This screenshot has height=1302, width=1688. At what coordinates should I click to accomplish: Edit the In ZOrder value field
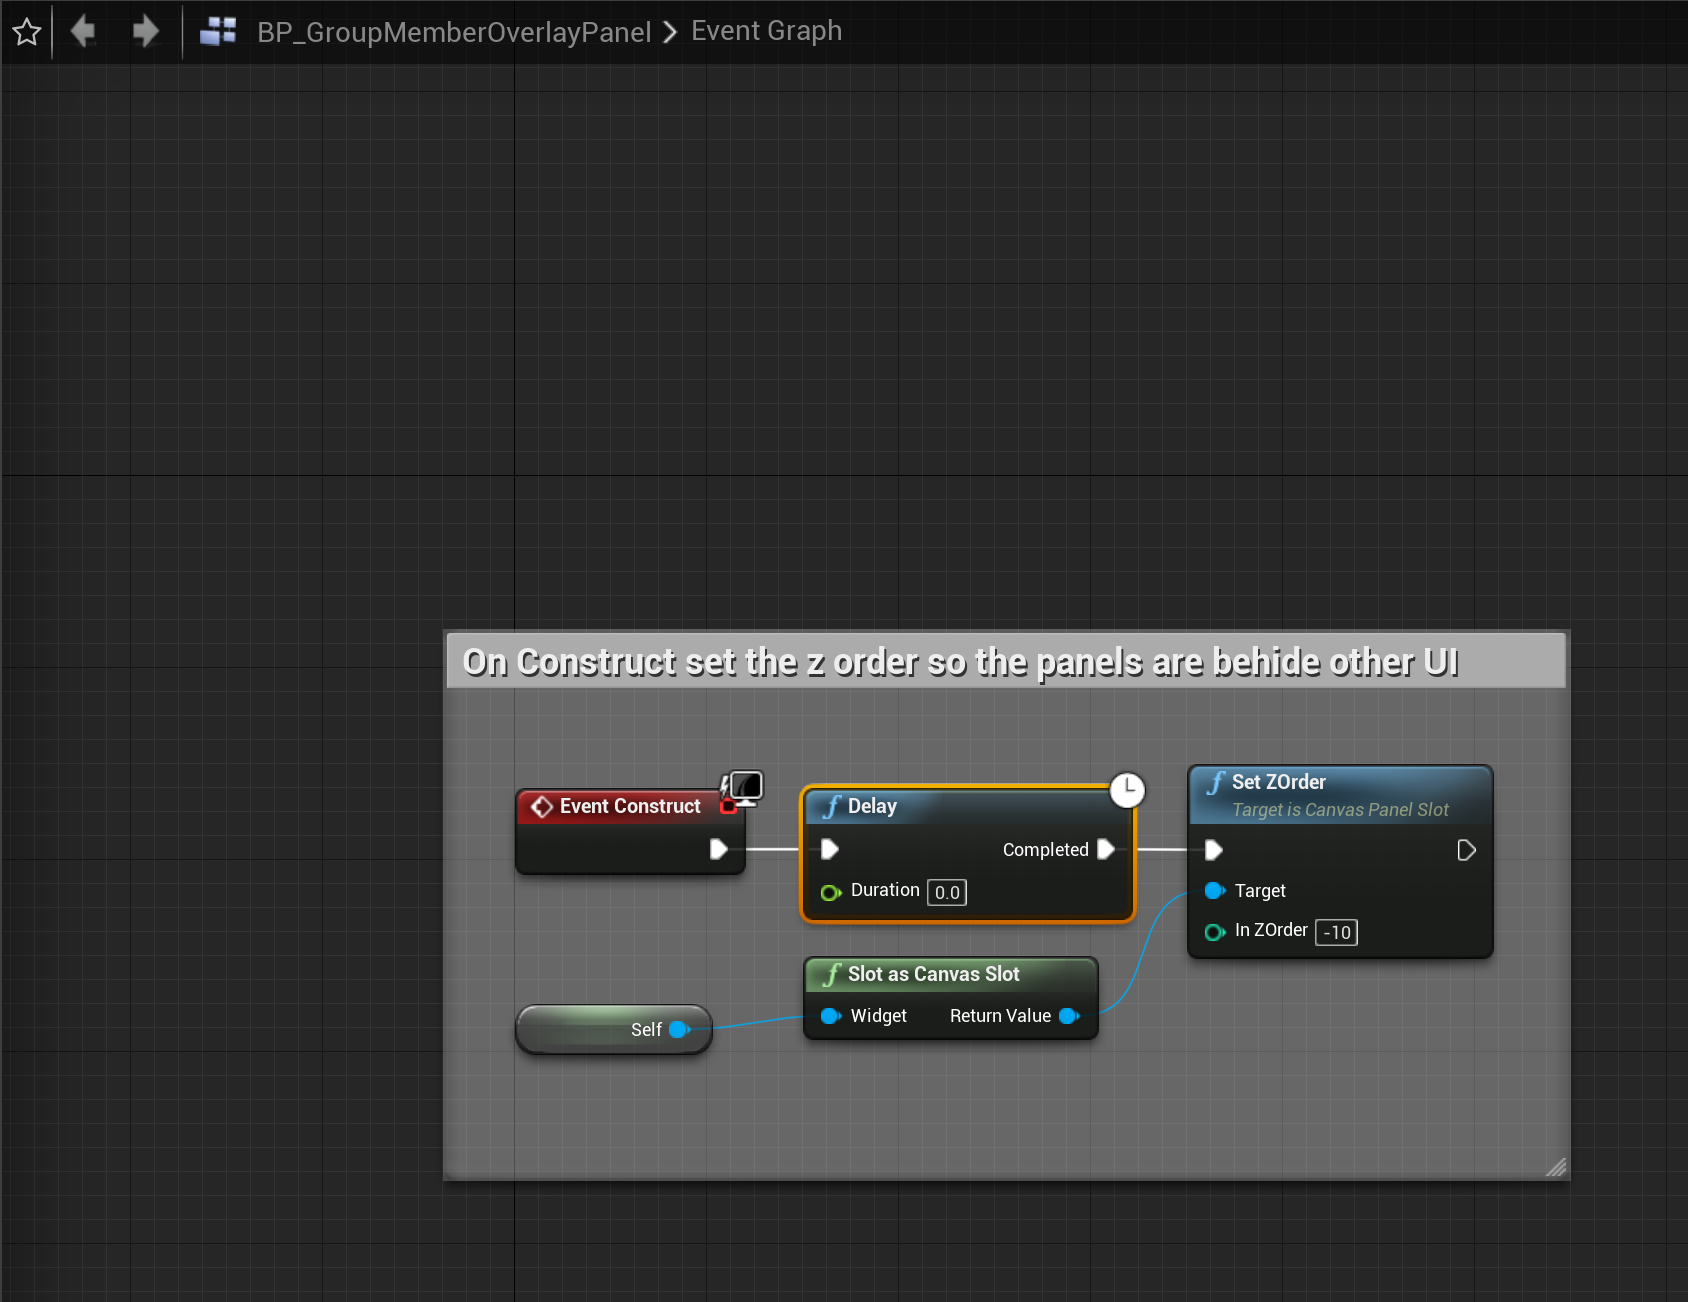pyautogui.click(x=1336, y=932)
